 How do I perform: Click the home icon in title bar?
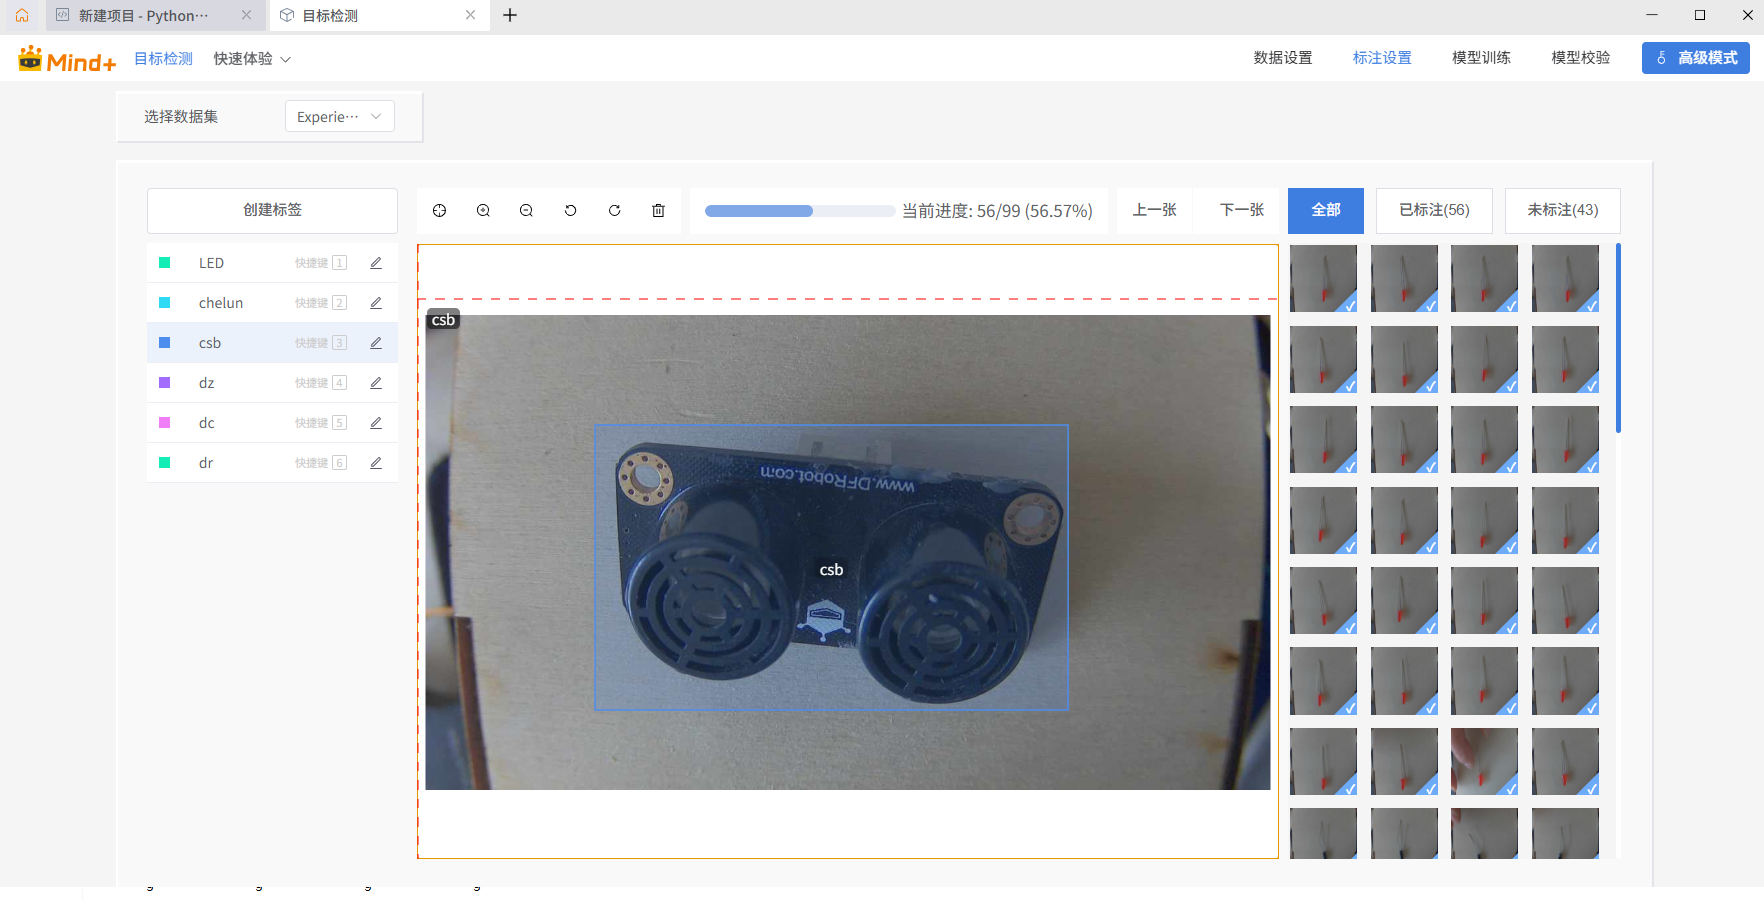coord(21,15)
